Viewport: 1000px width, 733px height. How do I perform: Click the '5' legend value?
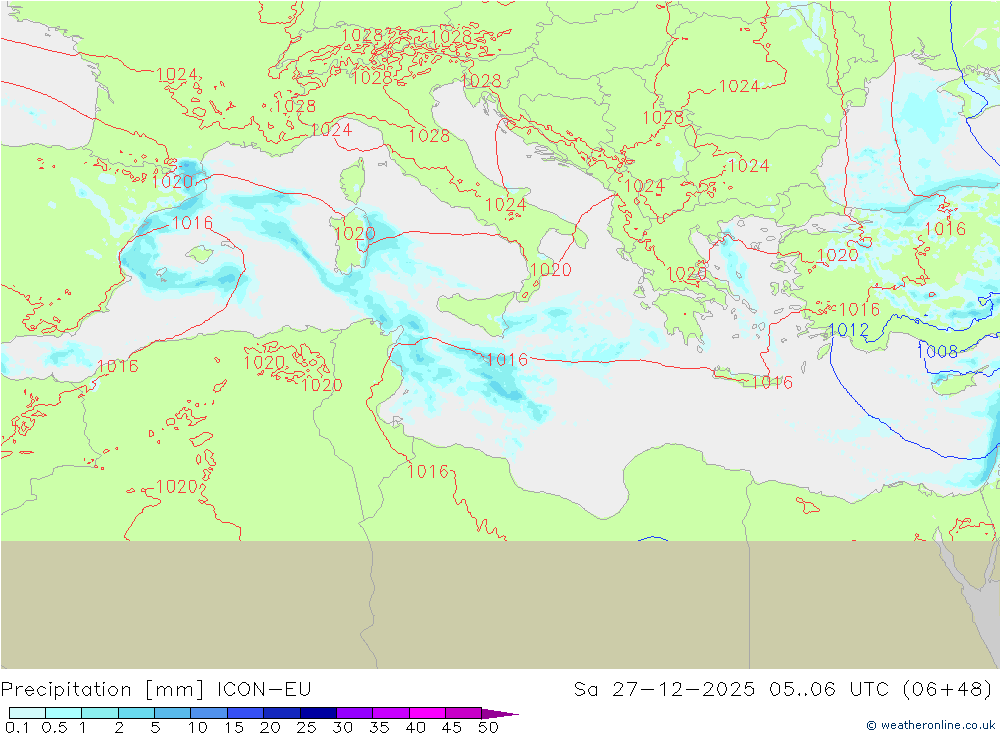tap(155, 727)
